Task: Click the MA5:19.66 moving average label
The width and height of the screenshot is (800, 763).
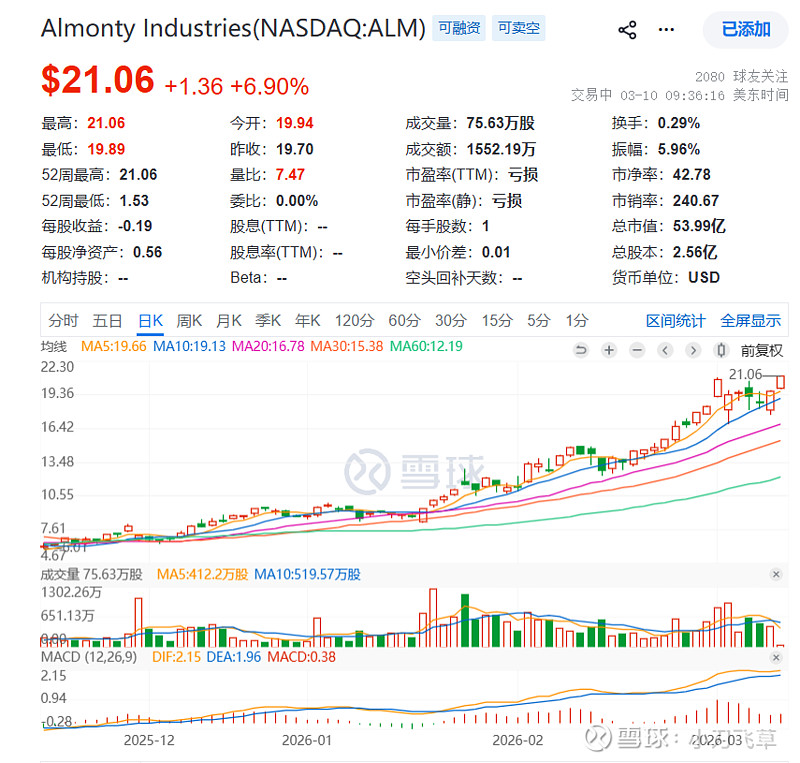Action: pos(114,346)
